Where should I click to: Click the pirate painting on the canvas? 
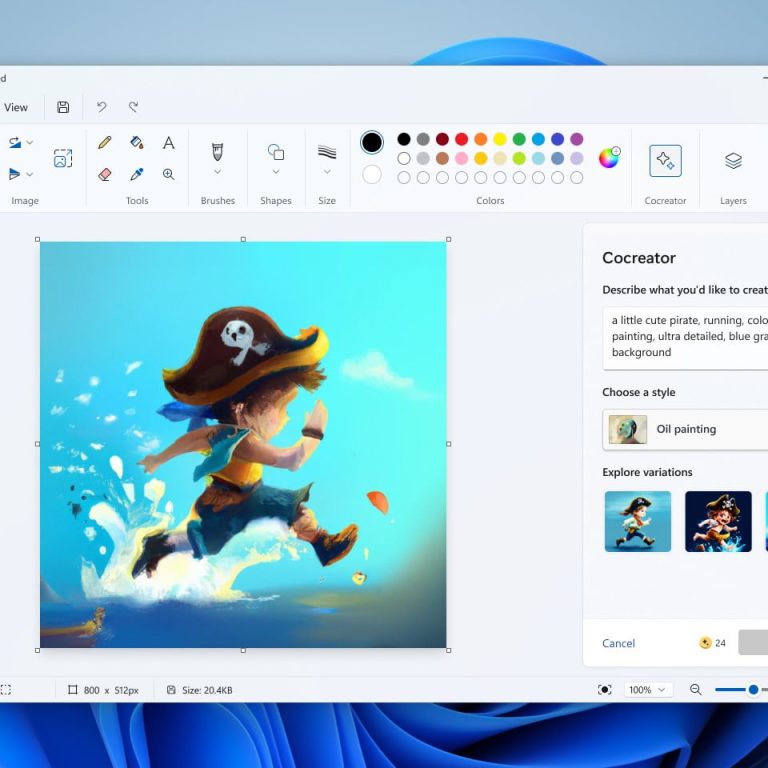tap(243, 445)
